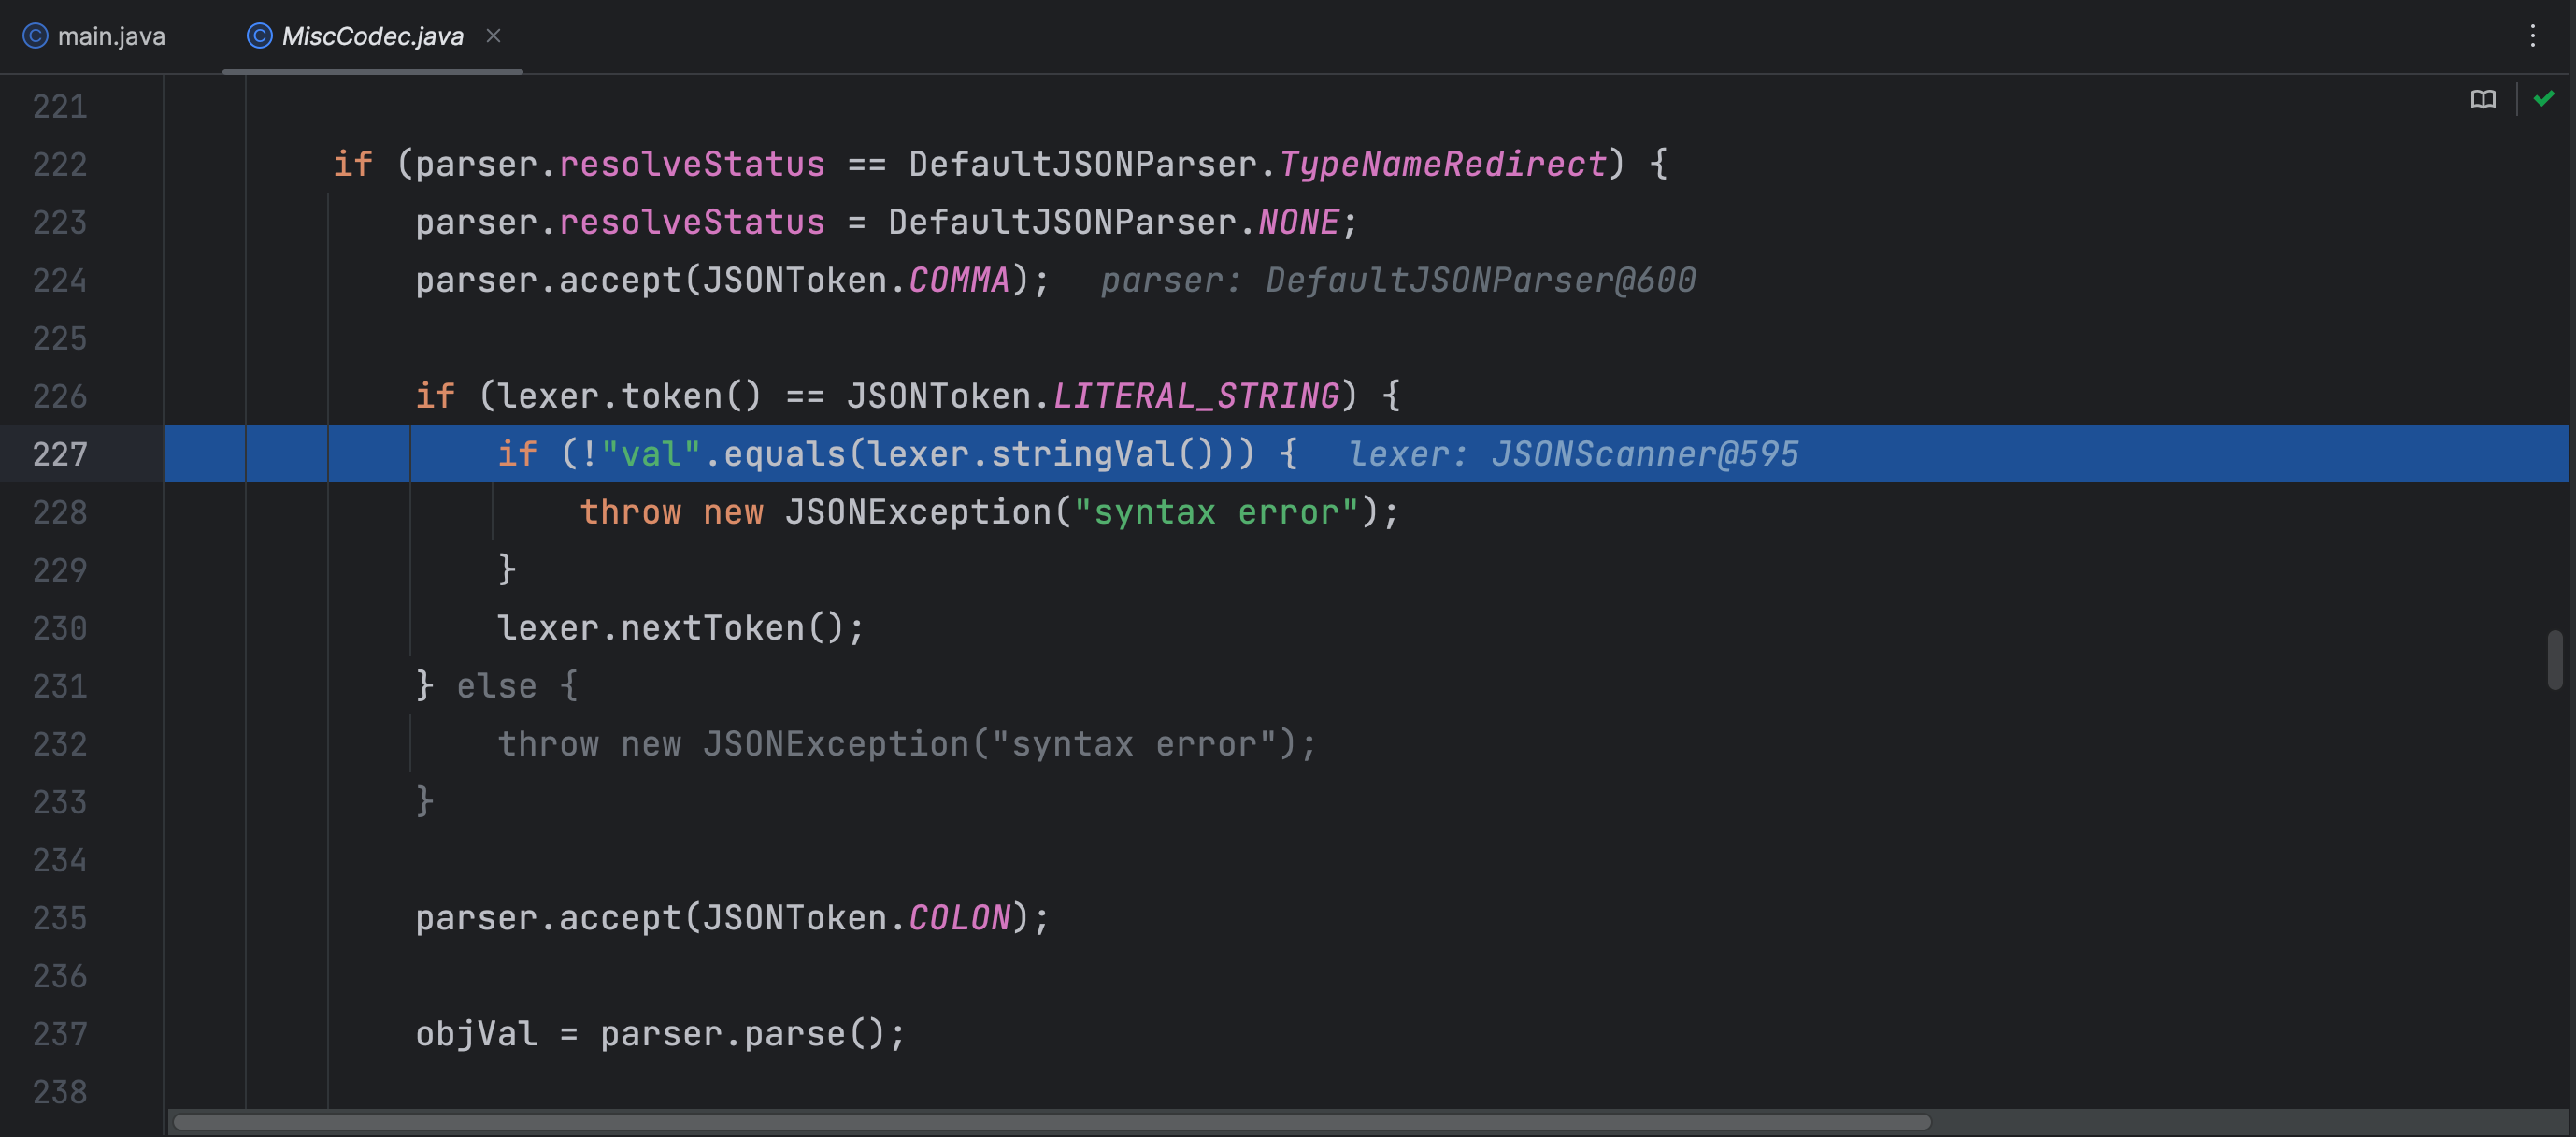Click the inline hint JSONScanner@595
Viewport: 2576px width, 1137px height.
(1645, 454)
